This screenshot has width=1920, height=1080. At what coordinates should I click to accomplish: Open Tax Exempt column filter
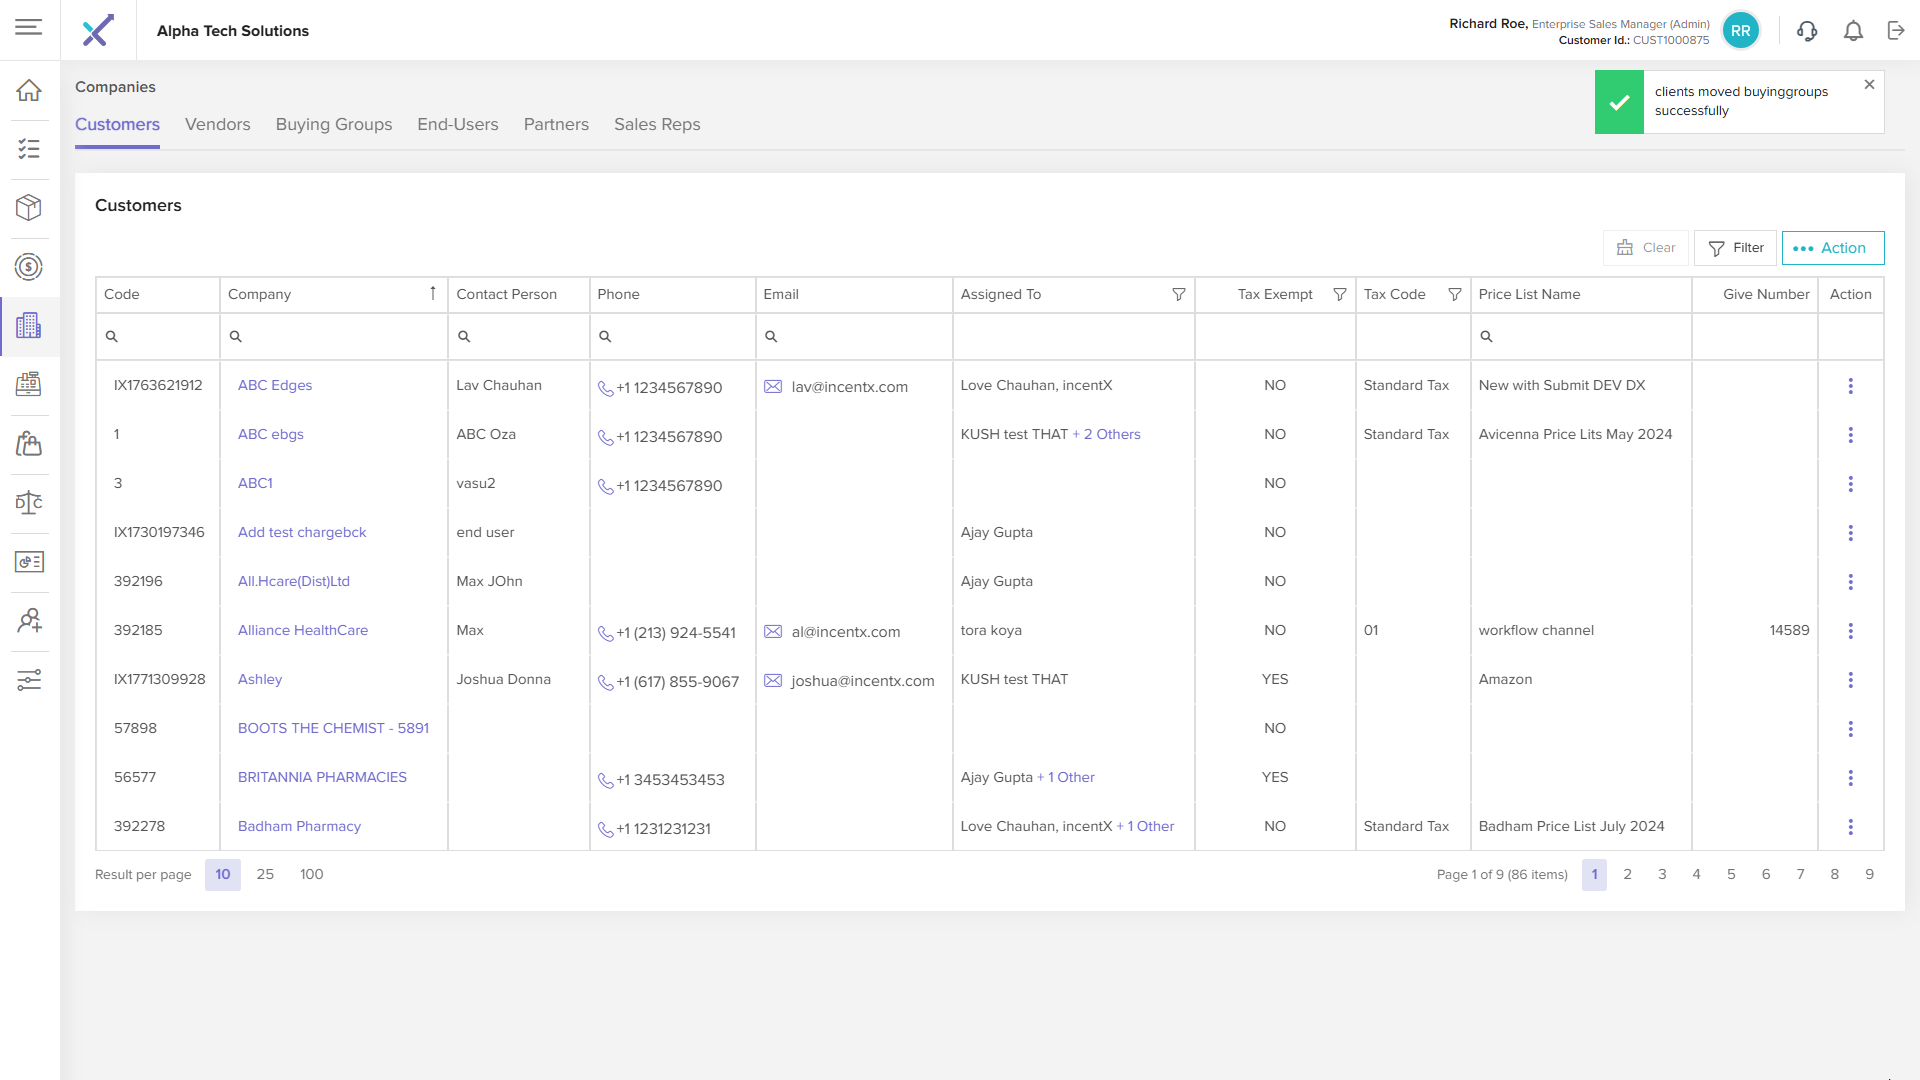click(1339, 294)
